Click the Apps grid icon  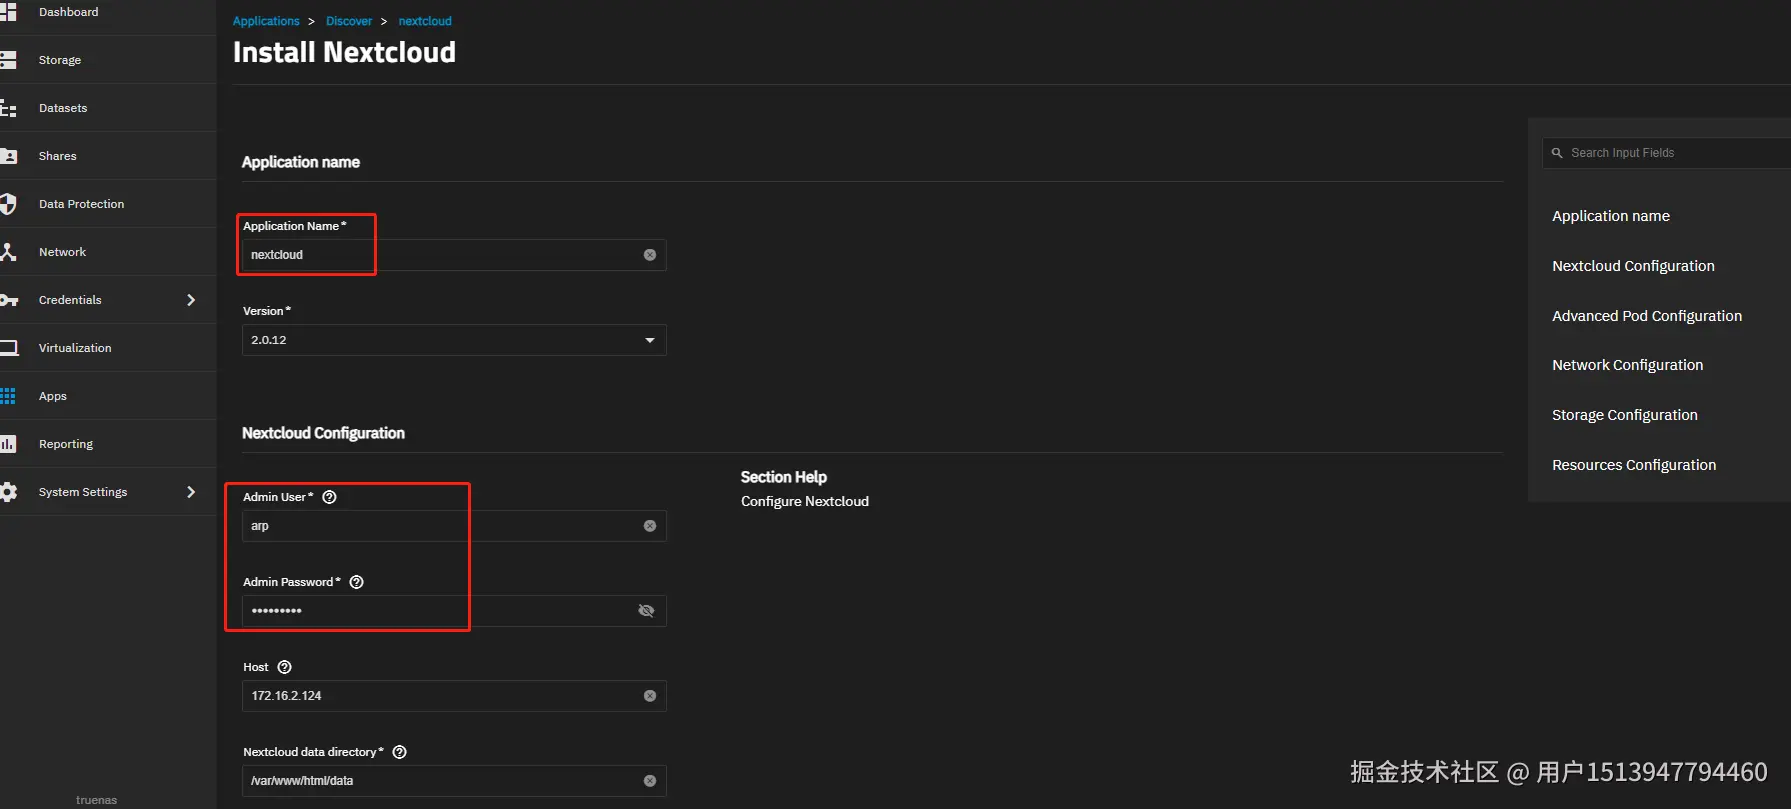[8, 396]
